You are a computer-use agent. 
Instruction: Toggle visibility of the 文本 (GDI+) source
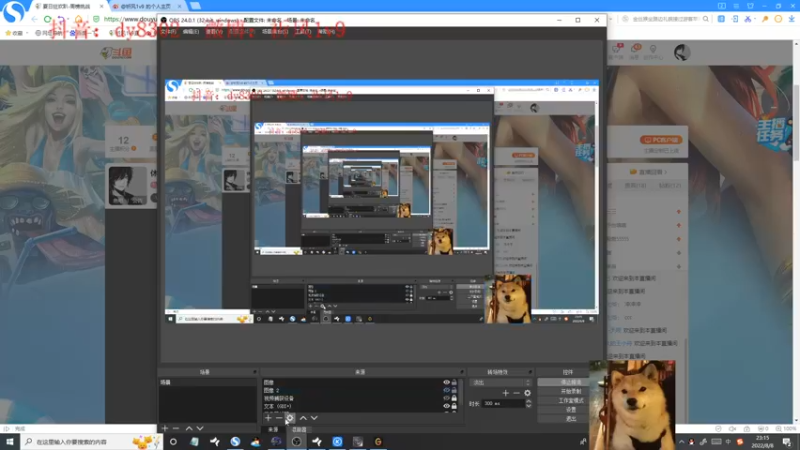click(x=446, y=406)
